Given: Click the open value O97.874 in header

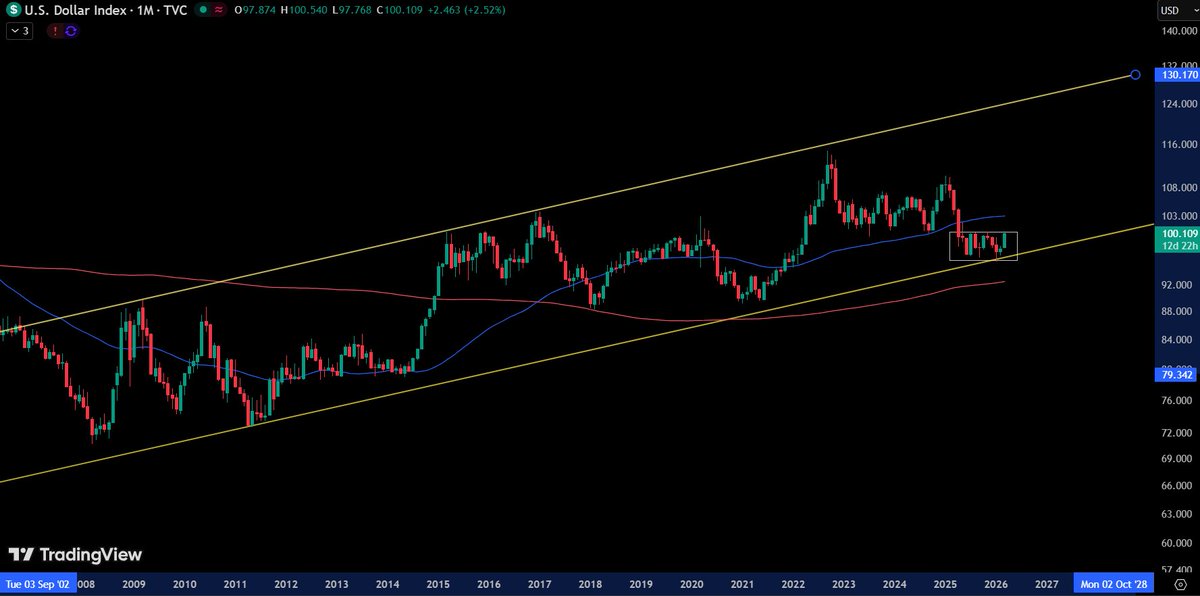Looking at the screenshot, I should click(x=256, y=10).
